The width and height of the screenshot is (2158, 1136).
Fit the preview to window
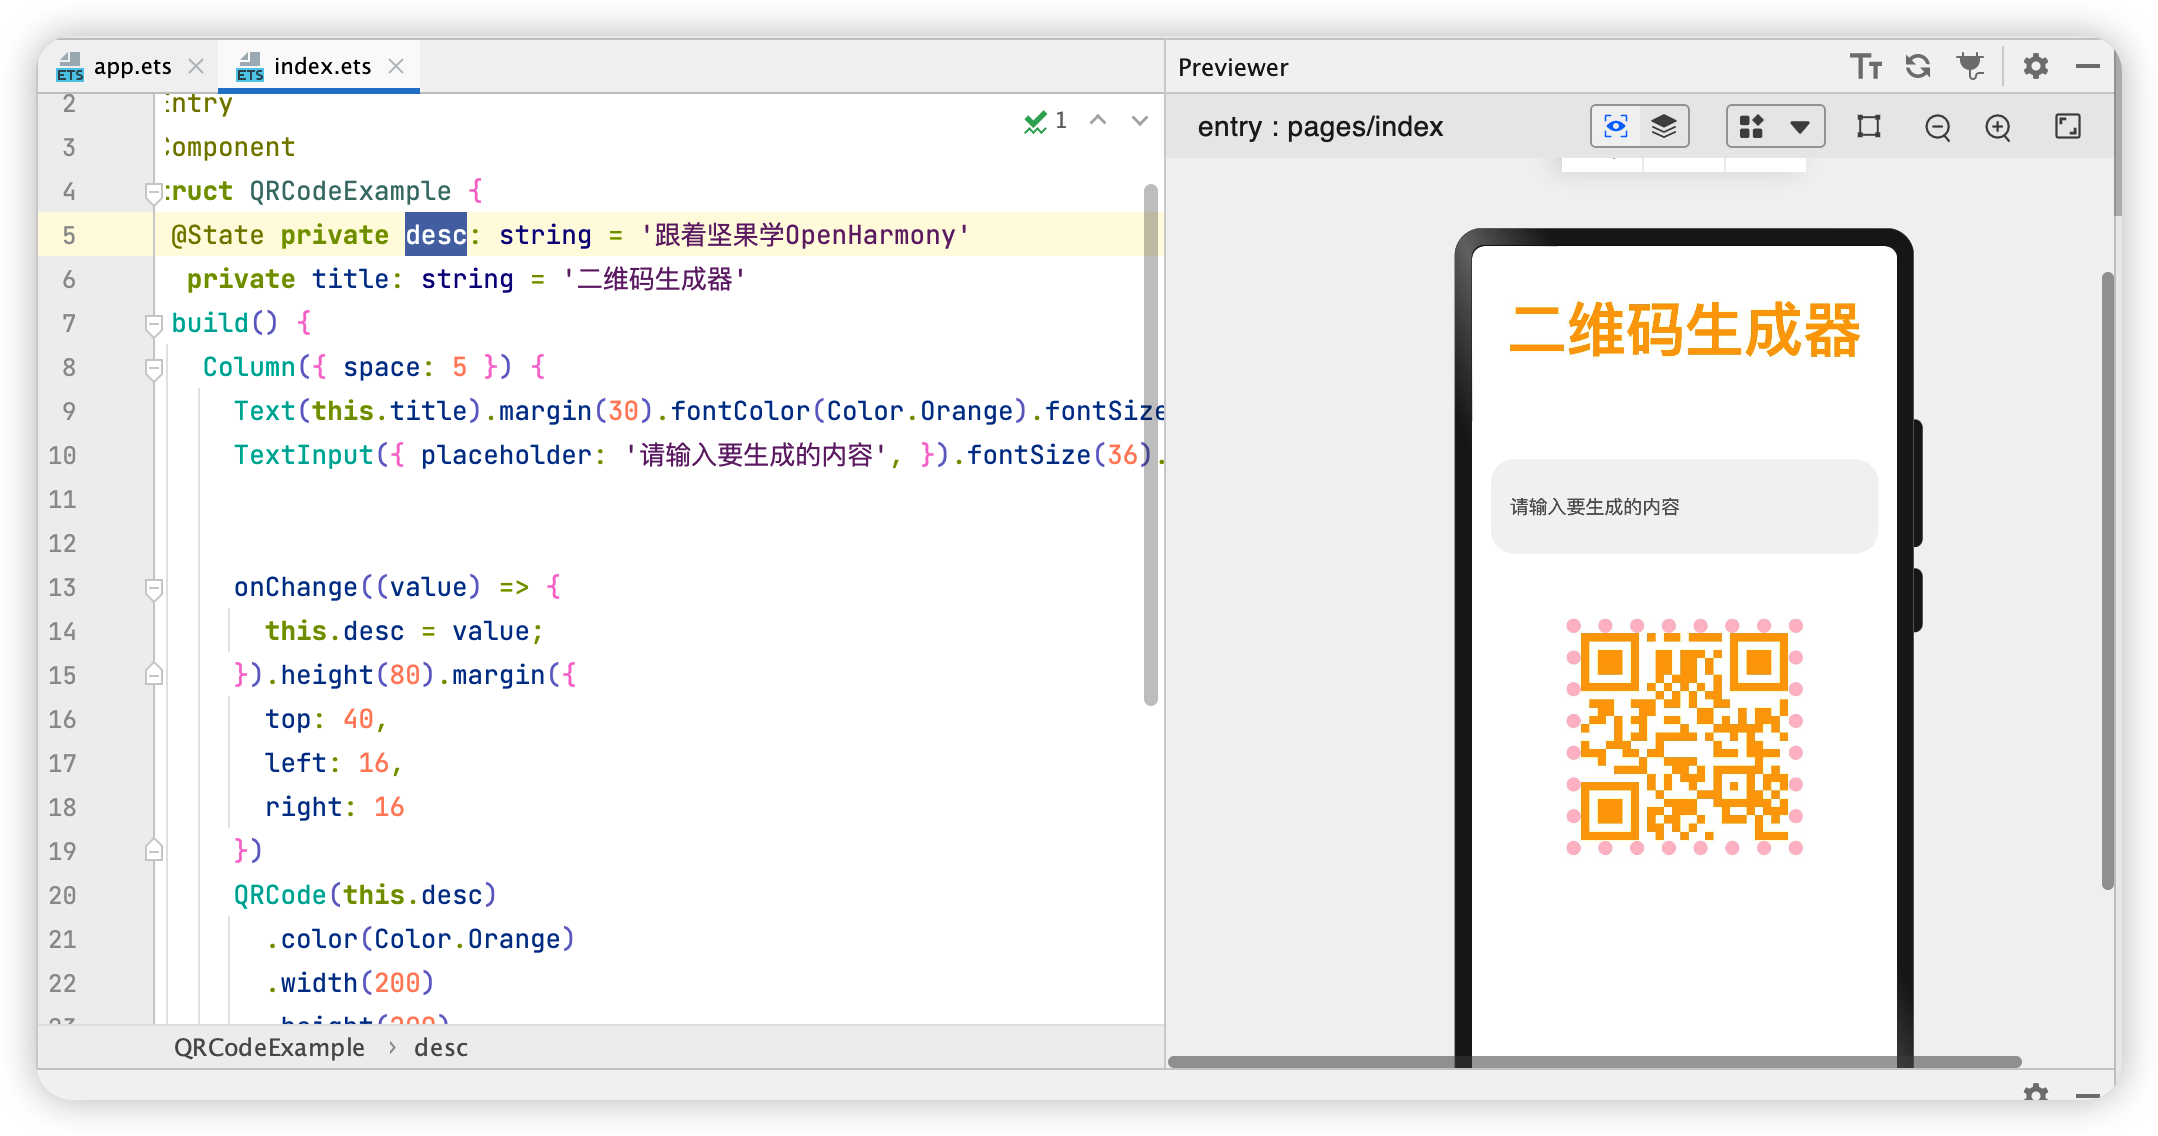[2068, 126]
